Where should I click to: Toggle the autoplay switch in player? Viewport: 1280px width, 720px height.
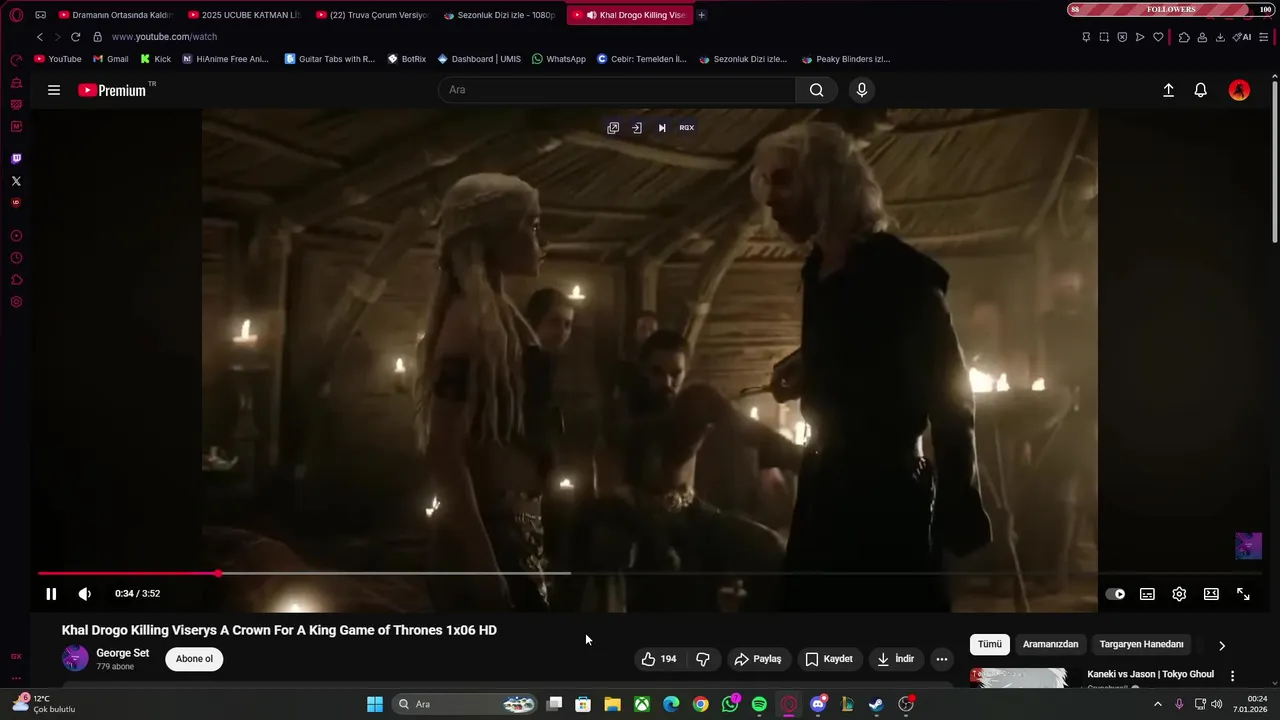tap(1115, 594)
